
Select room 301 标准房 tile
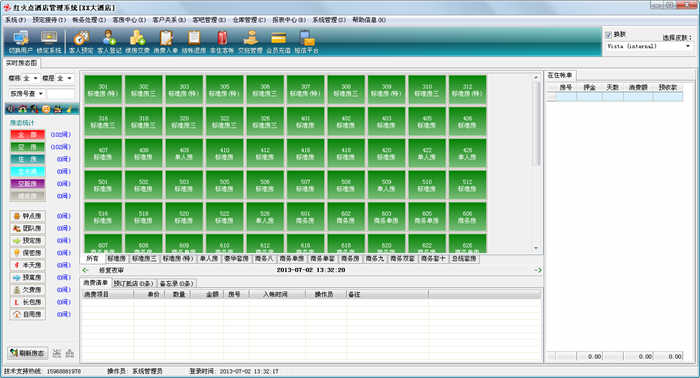(x=103, y=90)
